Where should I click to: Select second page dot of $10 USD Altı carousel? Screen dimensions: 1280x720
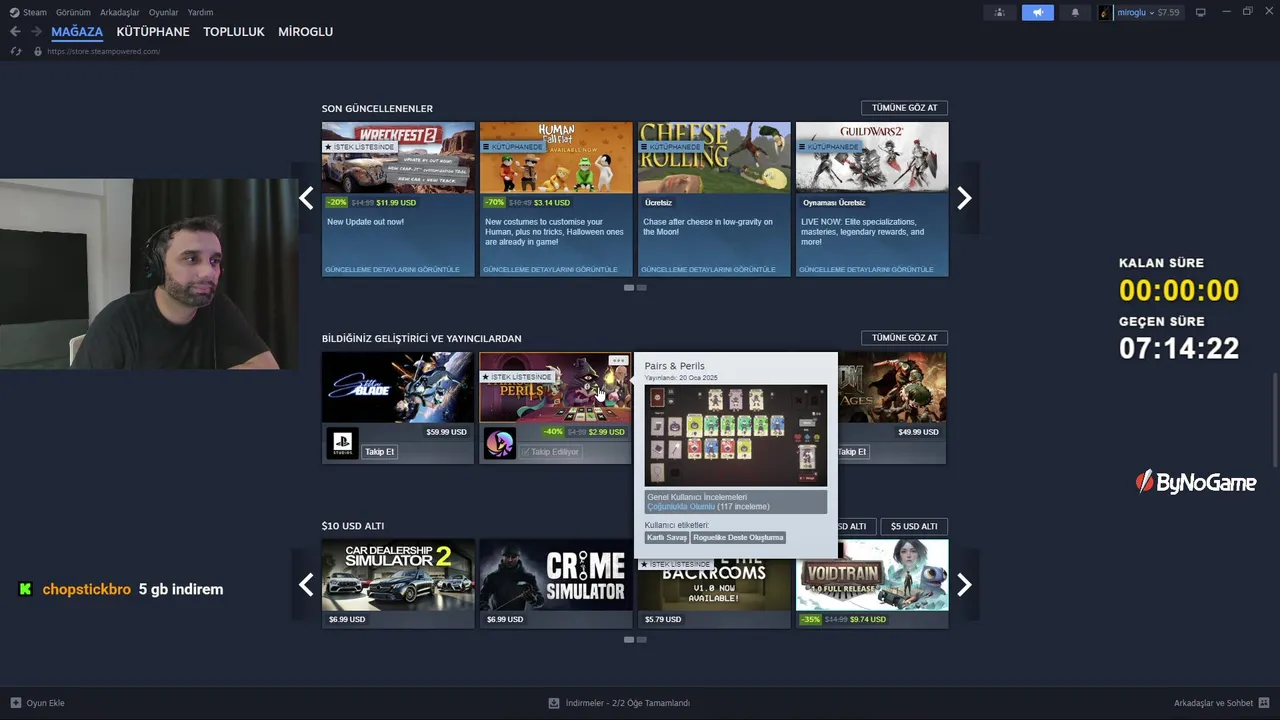click(642, 639)
